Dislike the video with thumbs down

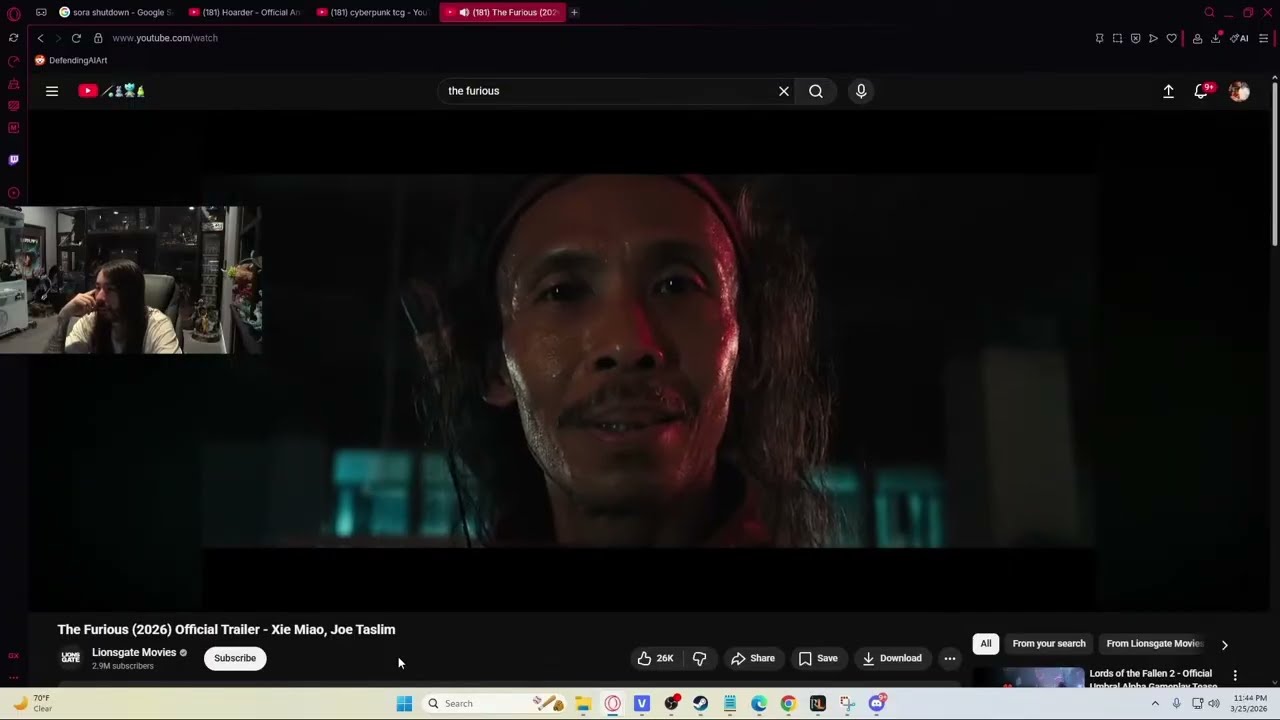pyautogui.click(x=699, y=658)
